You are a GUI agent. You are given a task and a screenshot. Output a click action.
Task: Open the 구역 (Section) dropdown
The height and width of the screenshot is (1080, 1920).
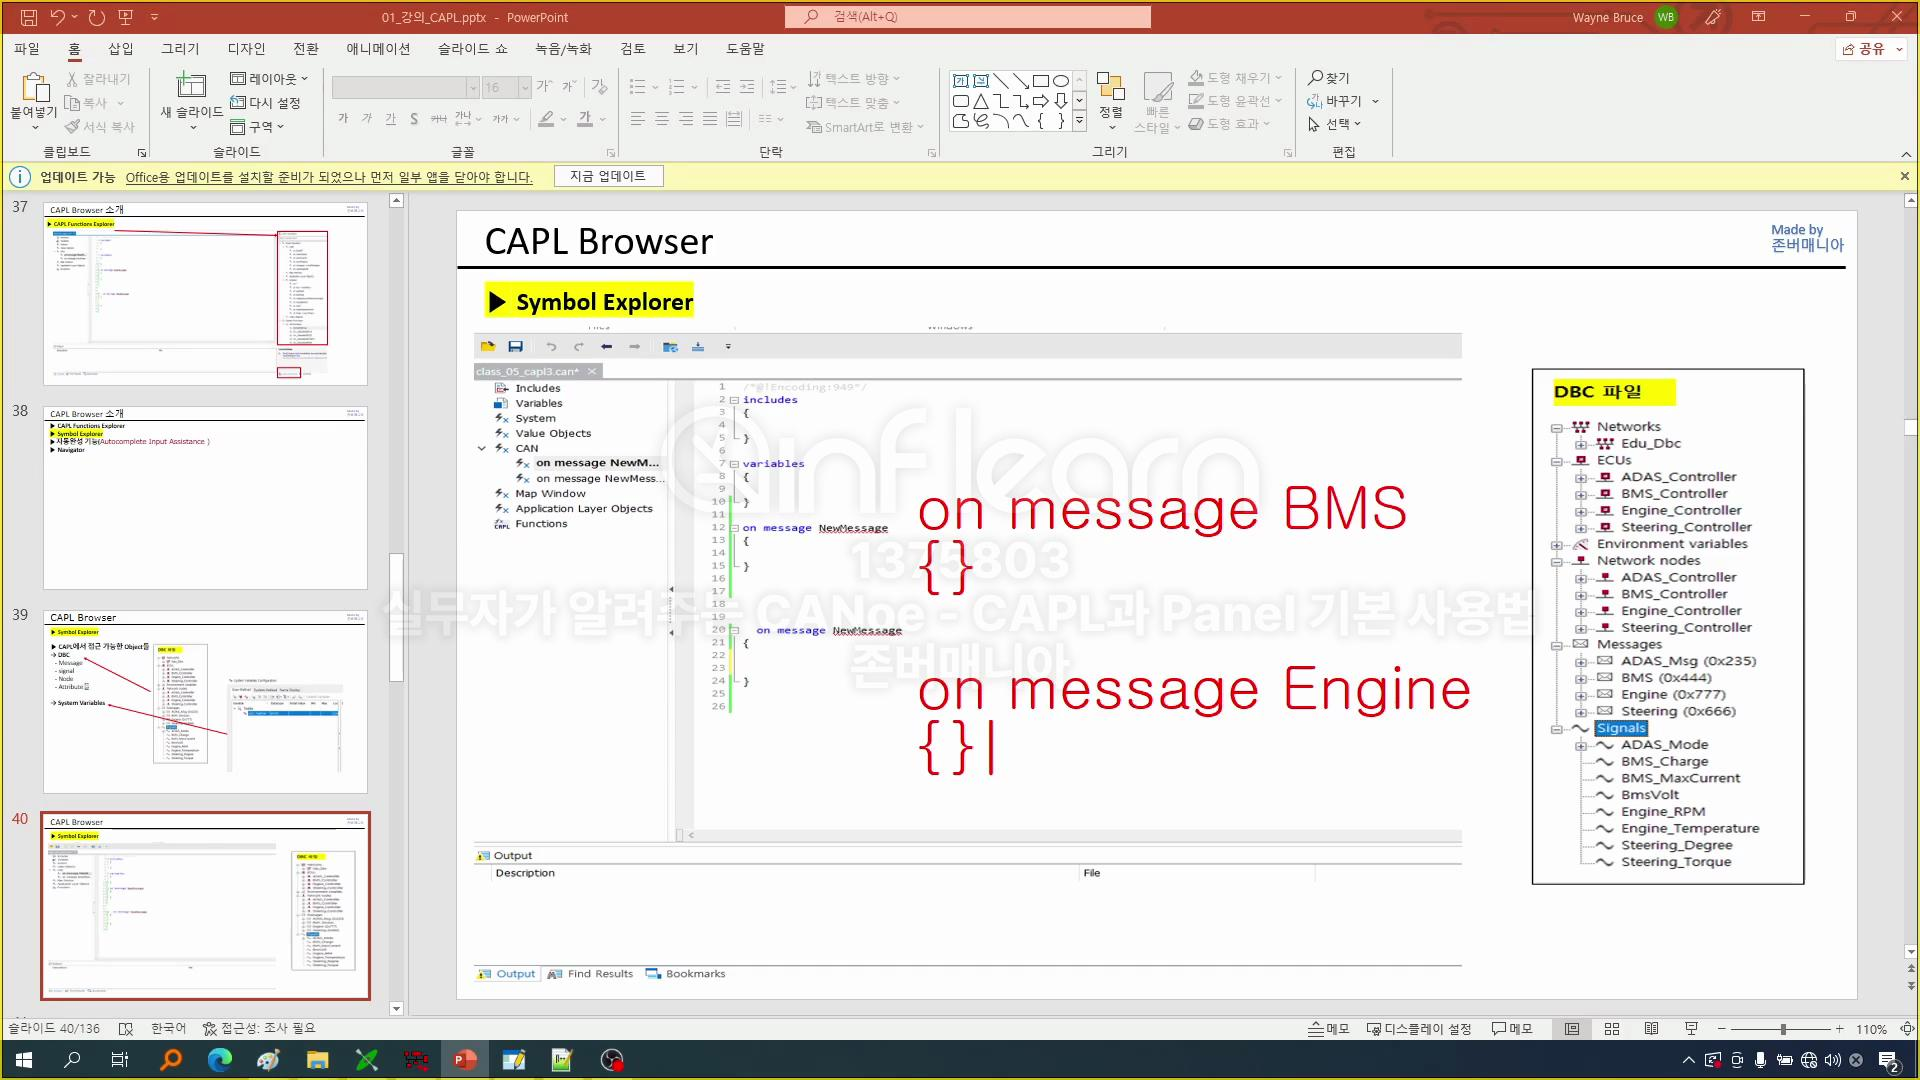pyautogui.click(x=258, y=127)
